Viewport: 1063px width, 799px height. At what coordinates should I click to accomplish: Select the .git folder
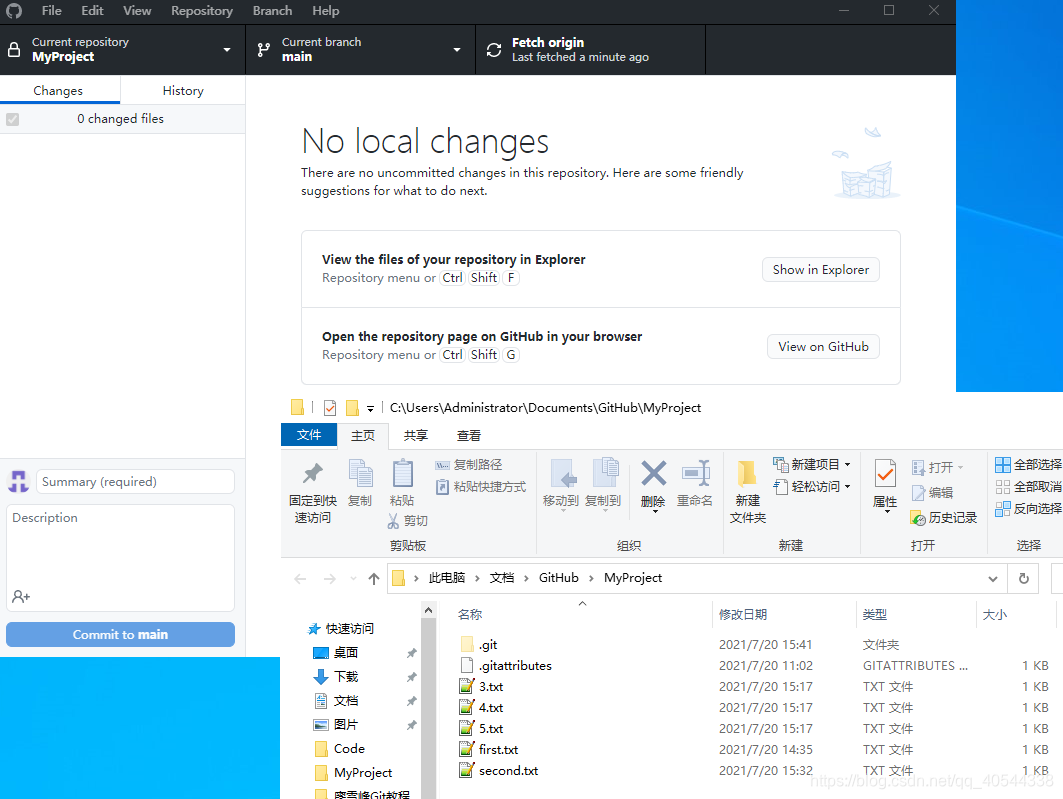click(489, 644)
